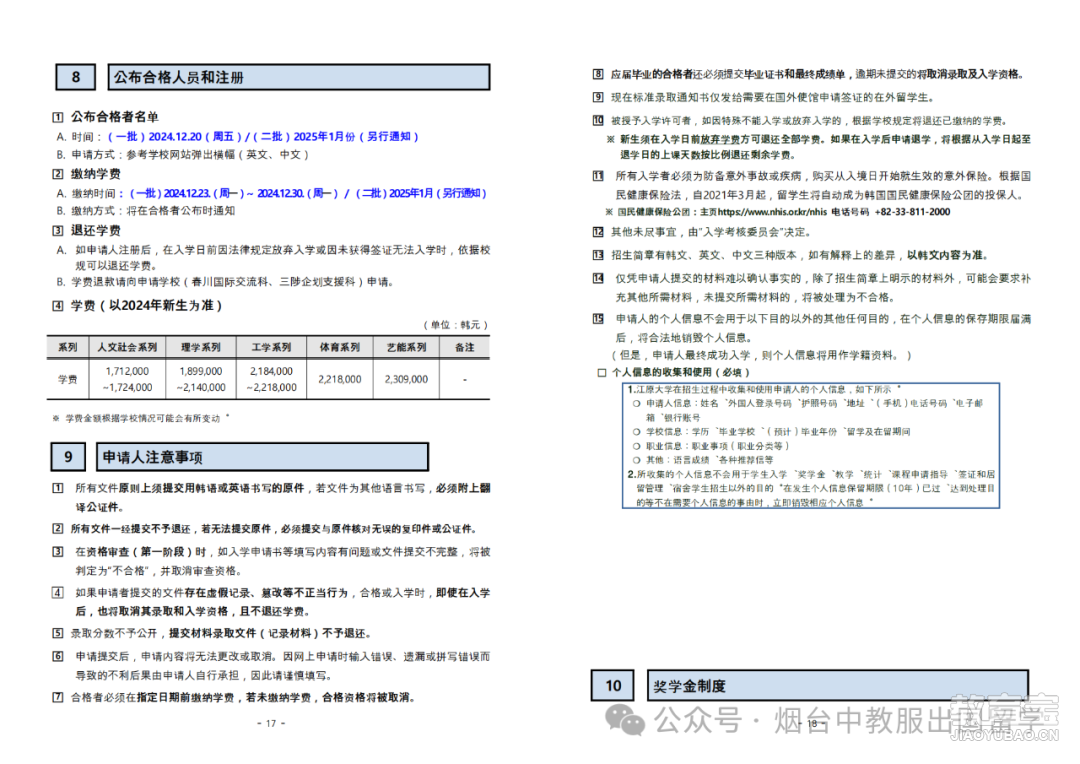Click the heading "奖学金制度"
Viewport: 1080px width, 764px height.
838,685
